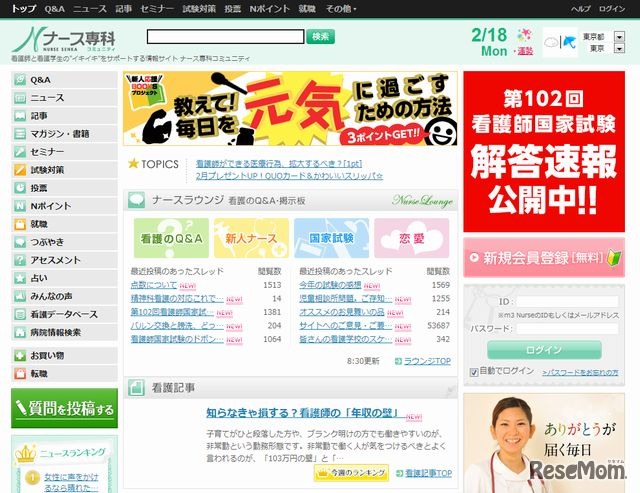Click the 元気に過ごすための方法 banner
This screenshot has height=493, width=640.
290,109
